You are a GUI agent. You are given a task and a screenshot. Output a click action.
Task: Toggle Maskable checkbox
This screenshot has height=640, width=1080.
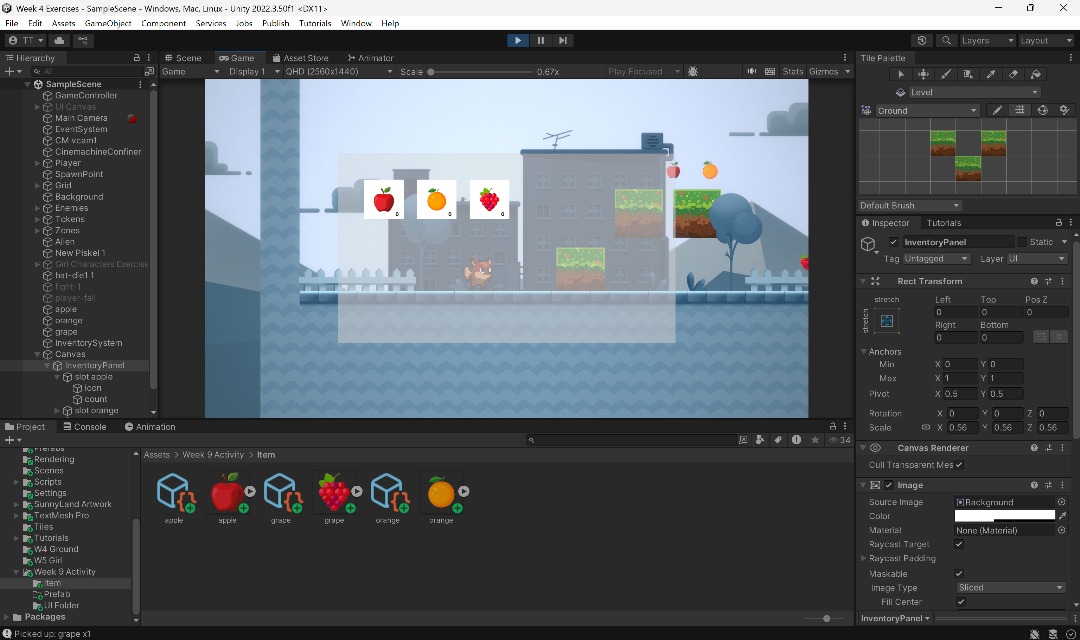tap(959, 574)
